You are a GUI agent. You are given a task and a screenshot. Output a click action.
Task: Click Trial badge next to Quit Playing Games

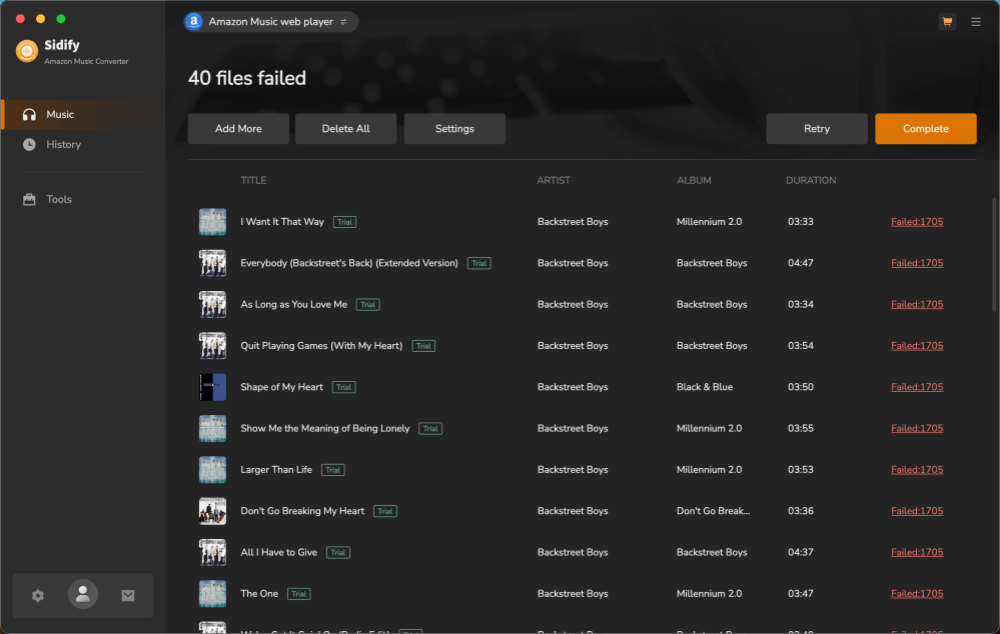pyautogui.click(x=423, y=346)
